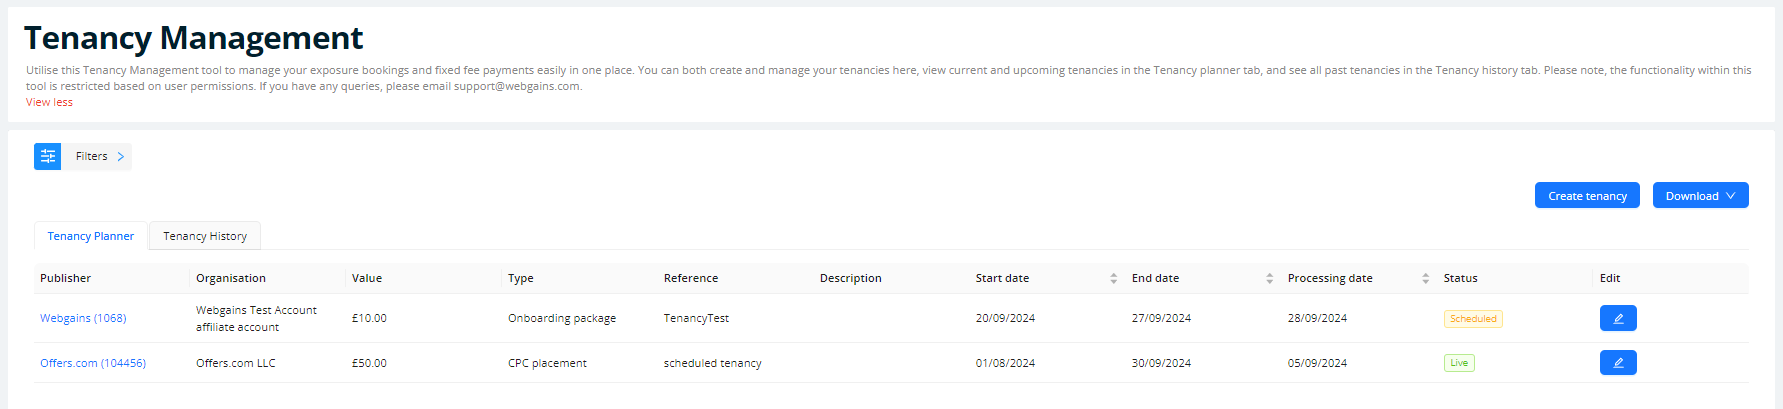1783x409 pixels.
Task: Click the Scheduled status badge
Action: click(1473, 319)
